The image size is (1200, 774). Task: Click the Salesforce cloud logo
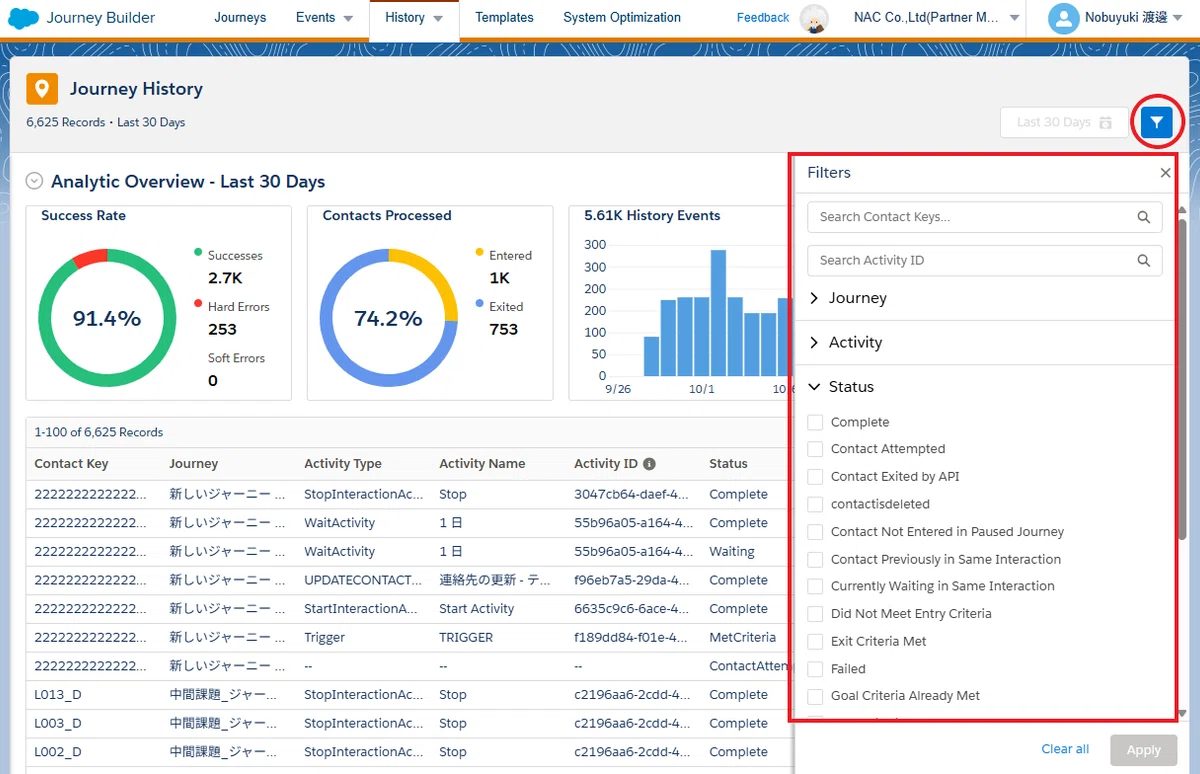[x=23, y=17]
